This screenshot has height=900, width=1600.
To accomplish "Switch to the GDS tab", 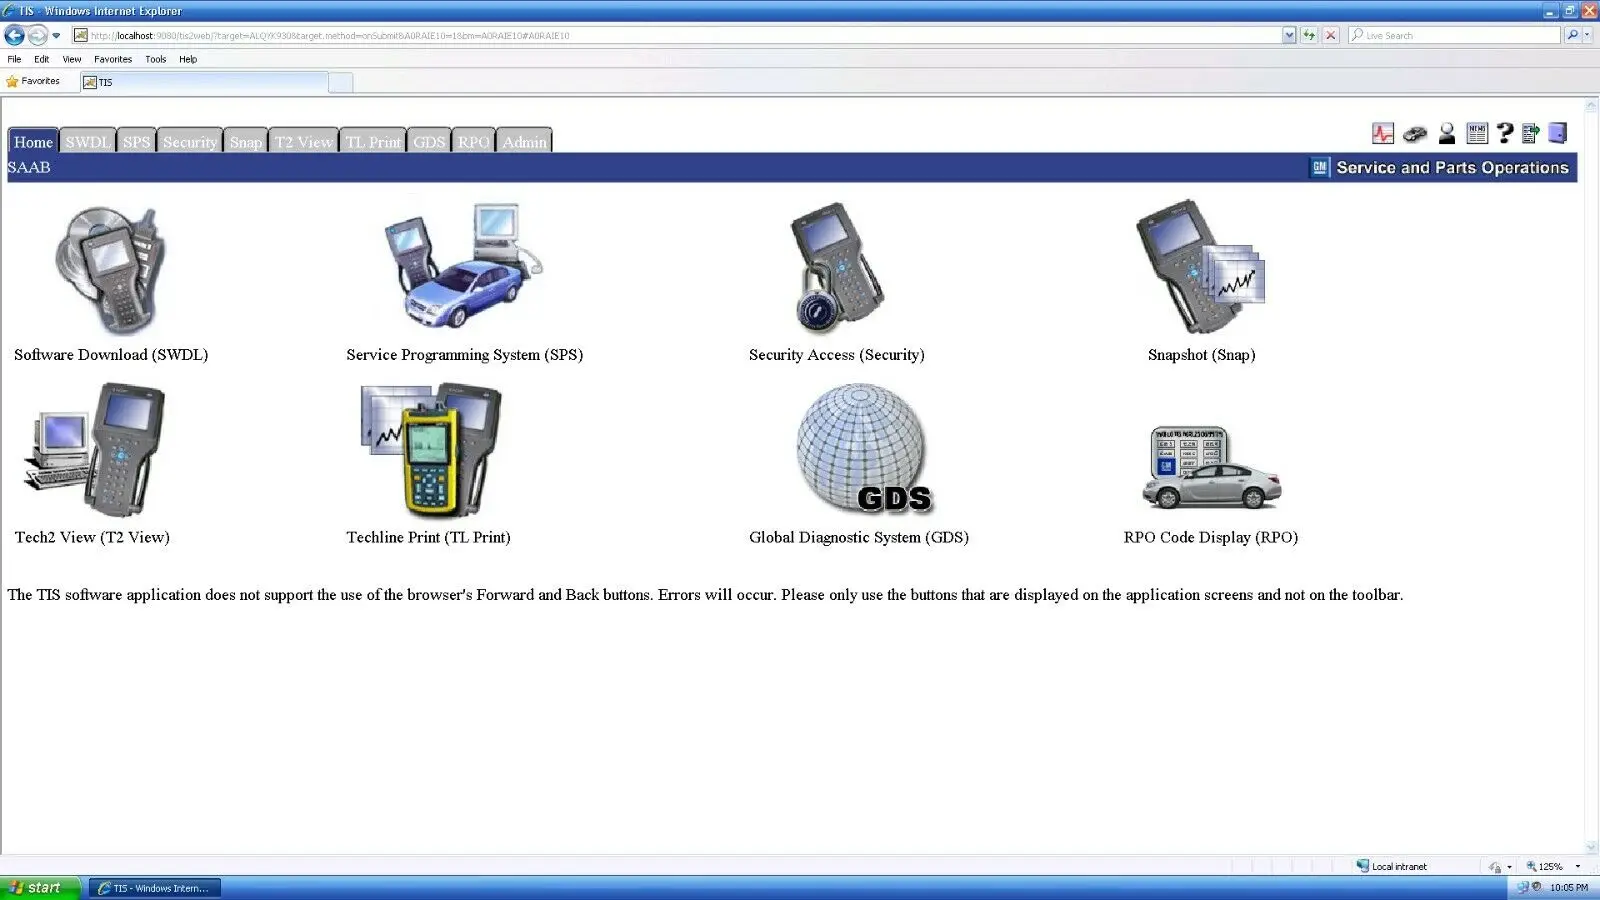I will [x=429, y=141].
